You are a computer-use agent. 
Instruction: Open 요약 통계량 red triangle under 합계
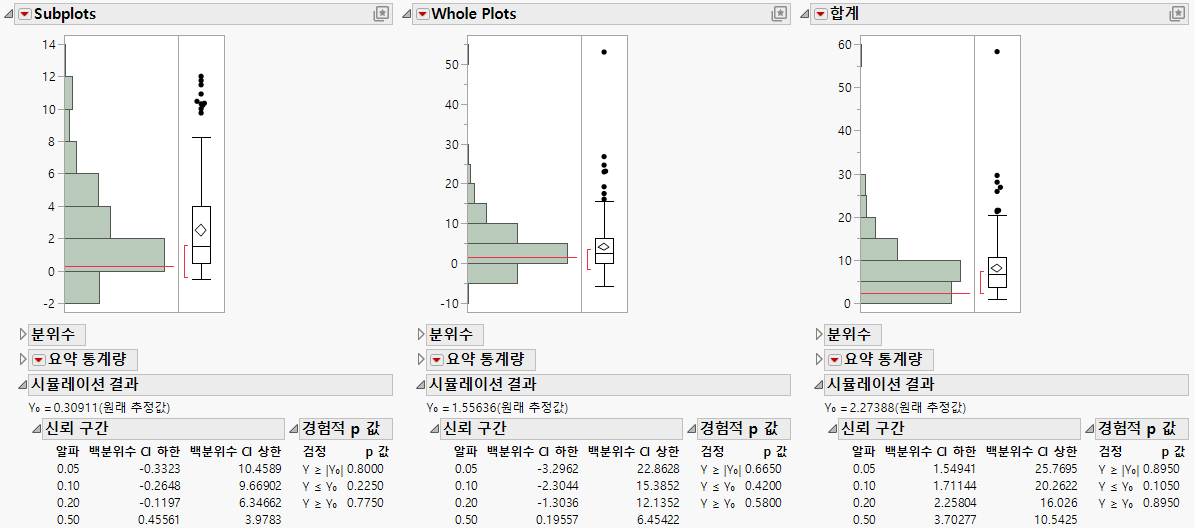pyautogui.click(x=835, y=360)
